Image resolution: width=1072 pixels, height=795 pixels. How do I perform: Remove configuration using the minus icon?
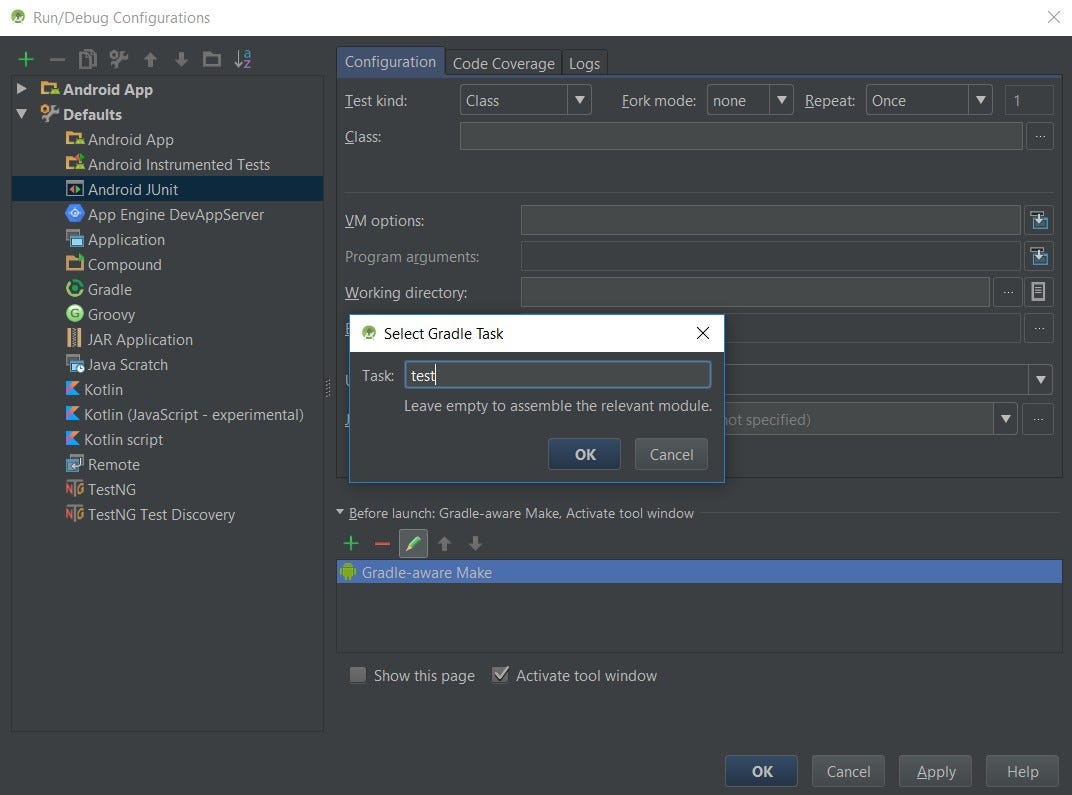pyautogui.click(x=57, y=59)
